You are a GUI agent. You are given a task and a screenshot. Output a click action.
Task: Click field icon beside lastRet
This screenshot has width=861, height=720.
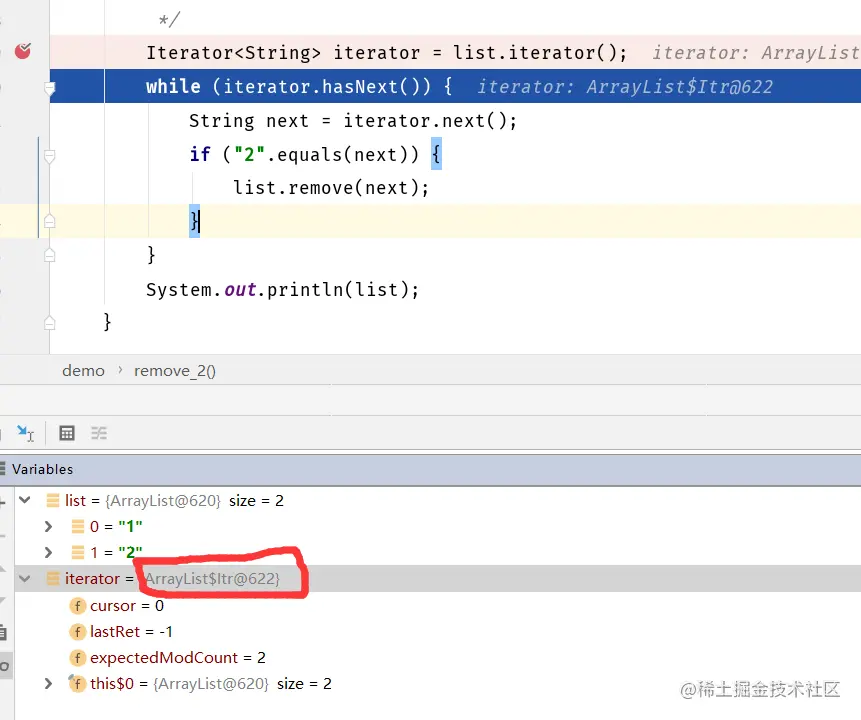[77, 632]
